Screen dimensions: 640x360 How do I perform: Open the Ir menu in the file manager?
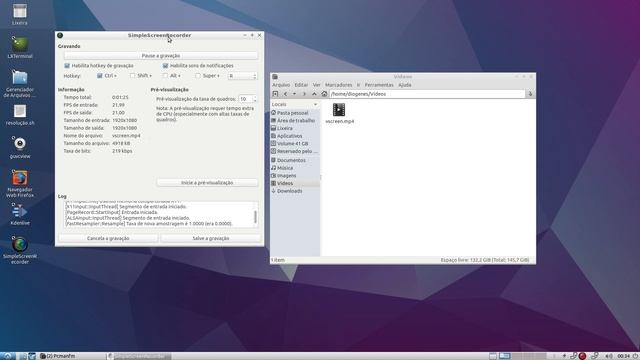pos(358,85)
